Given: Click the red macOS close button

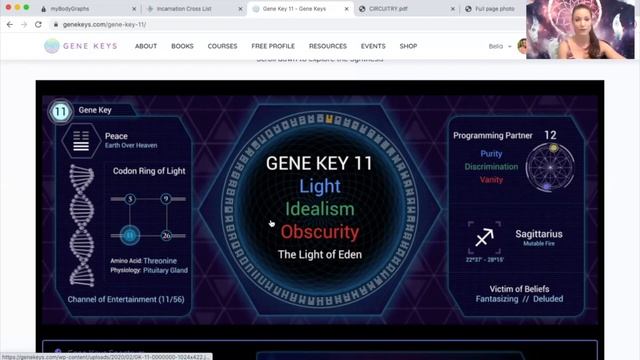Looking at the screenshot, I should pos(8,7).
